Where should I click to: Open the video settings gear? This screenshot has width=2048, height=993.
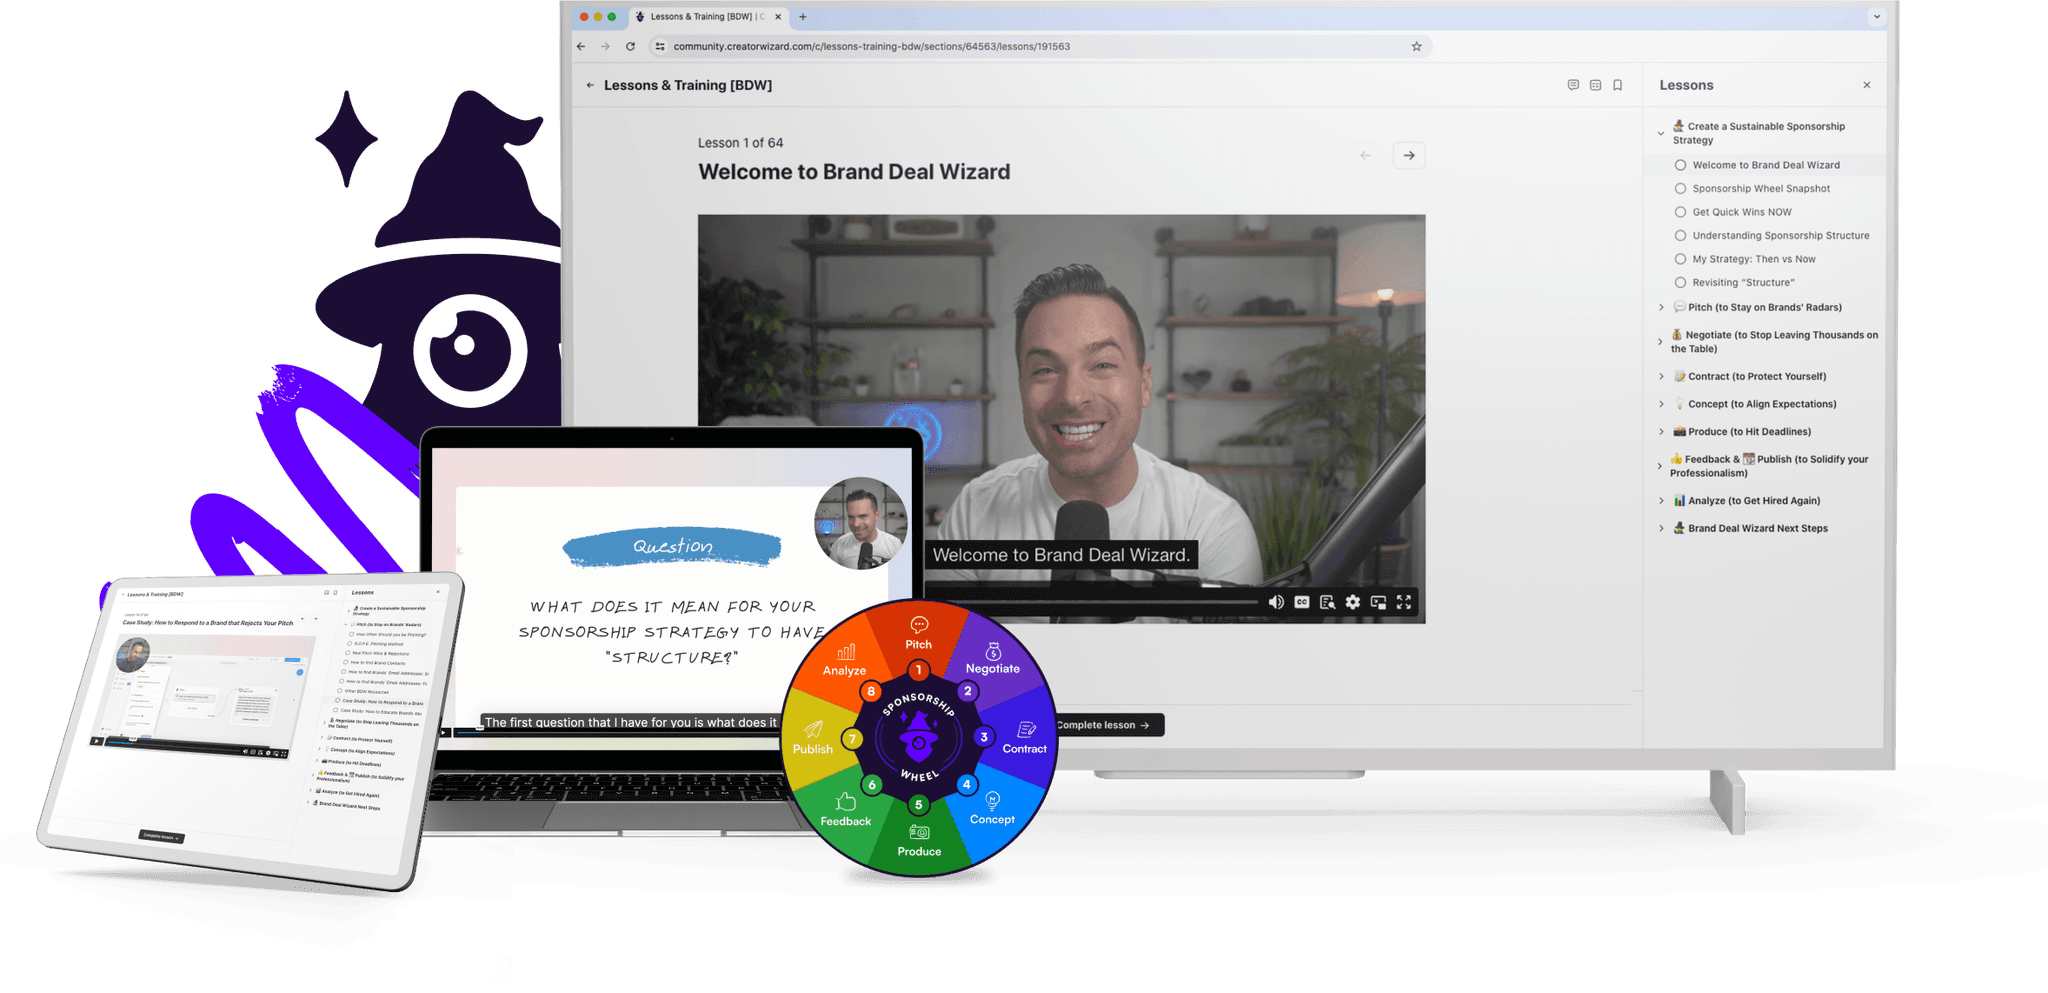(1352, 602)
